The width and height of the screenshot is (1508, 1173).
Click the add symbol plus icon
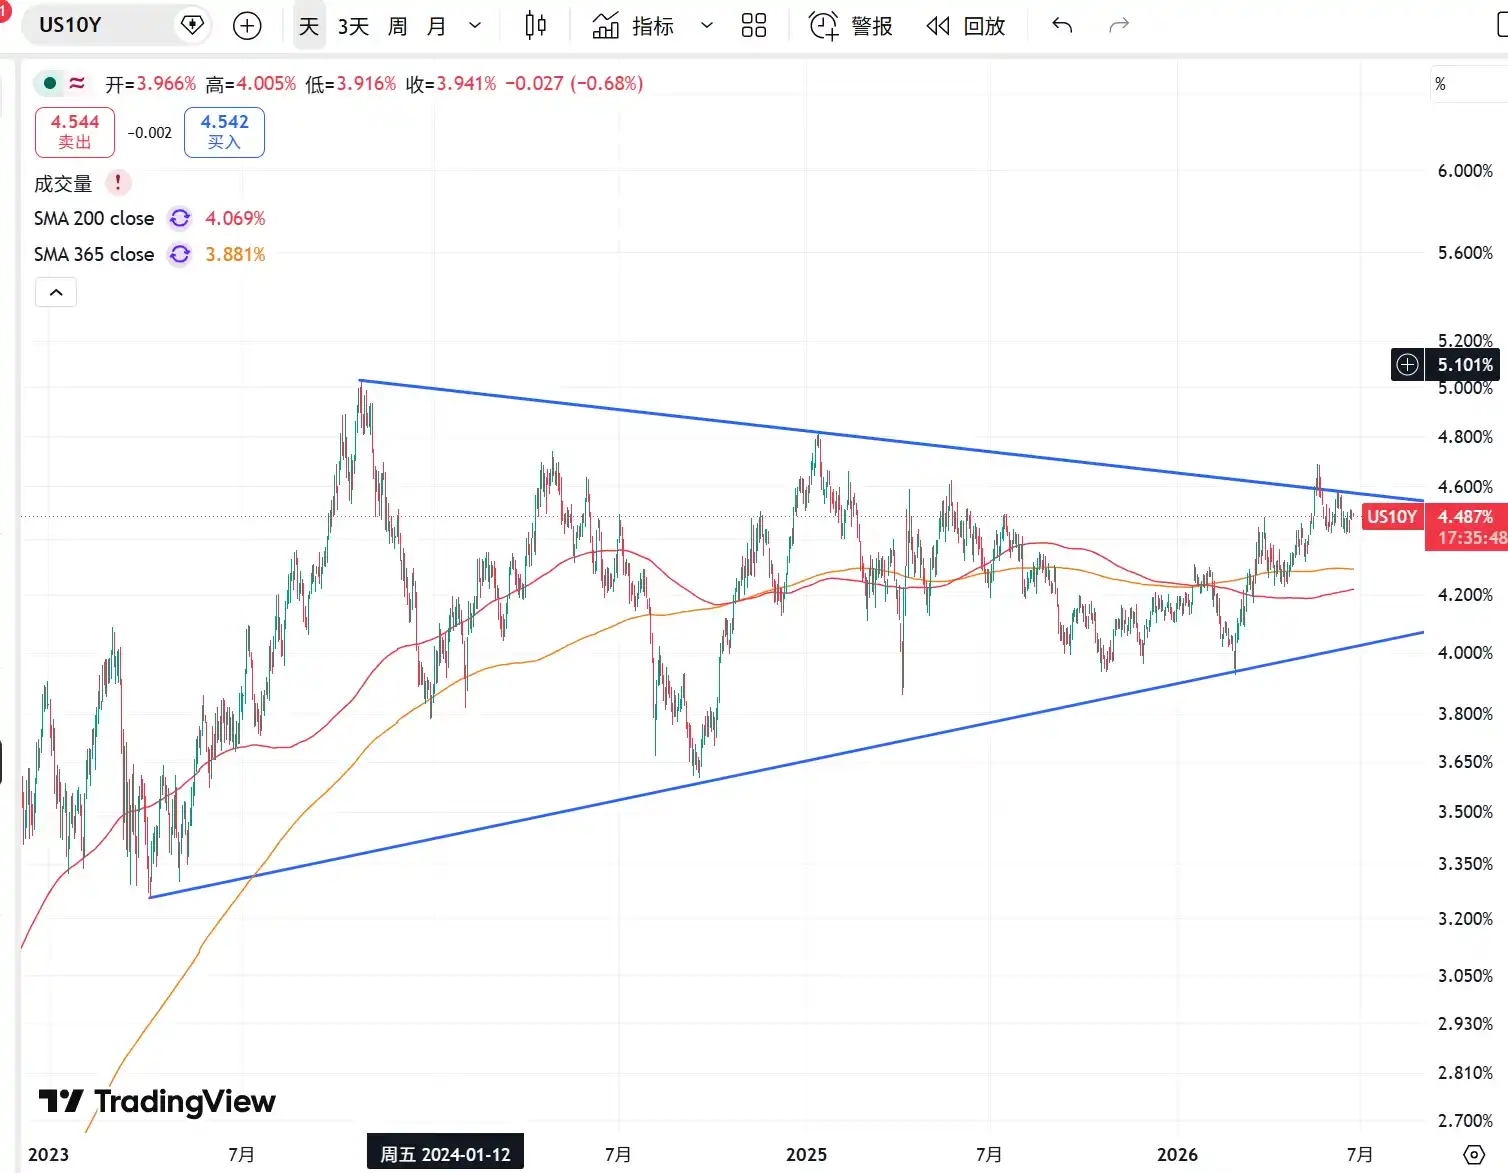(x=247, y=26)
